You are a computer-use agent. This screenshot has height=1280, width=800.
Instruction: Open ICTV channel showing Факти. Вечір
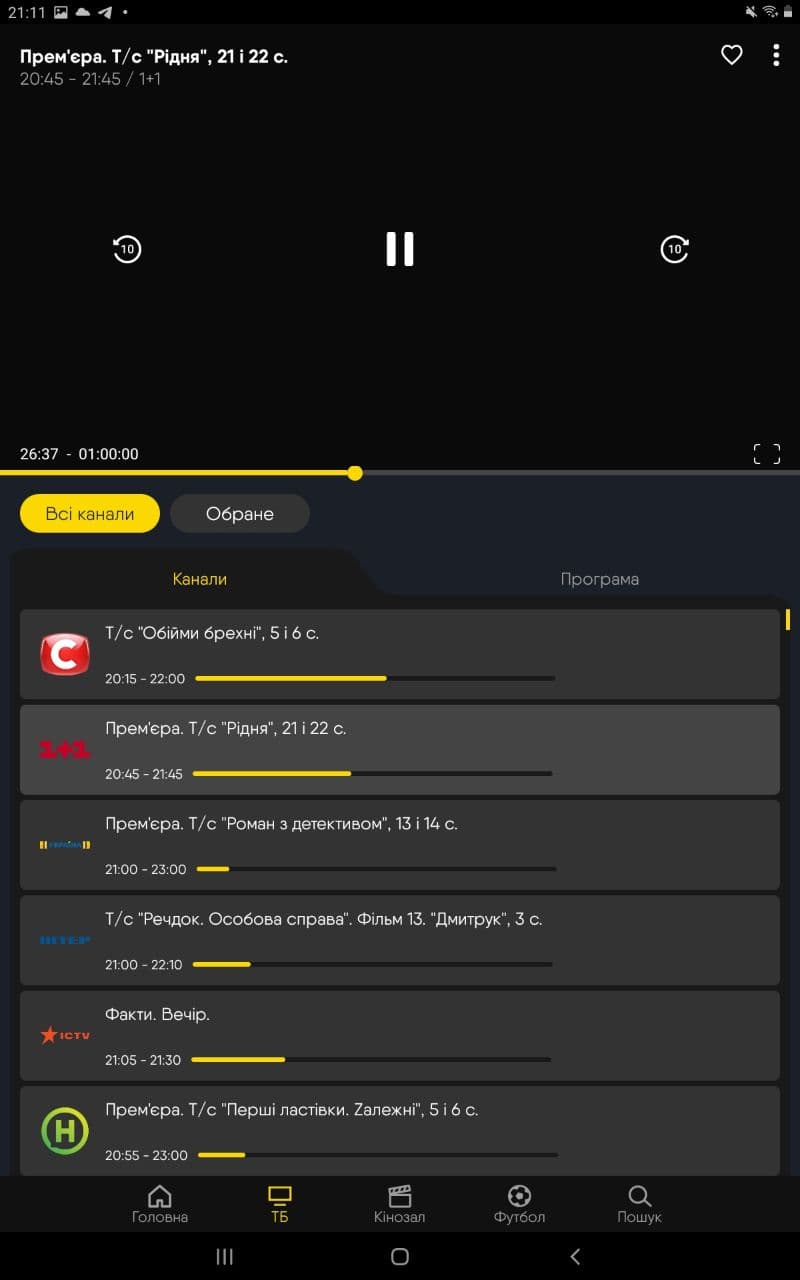click(400, 1035)
